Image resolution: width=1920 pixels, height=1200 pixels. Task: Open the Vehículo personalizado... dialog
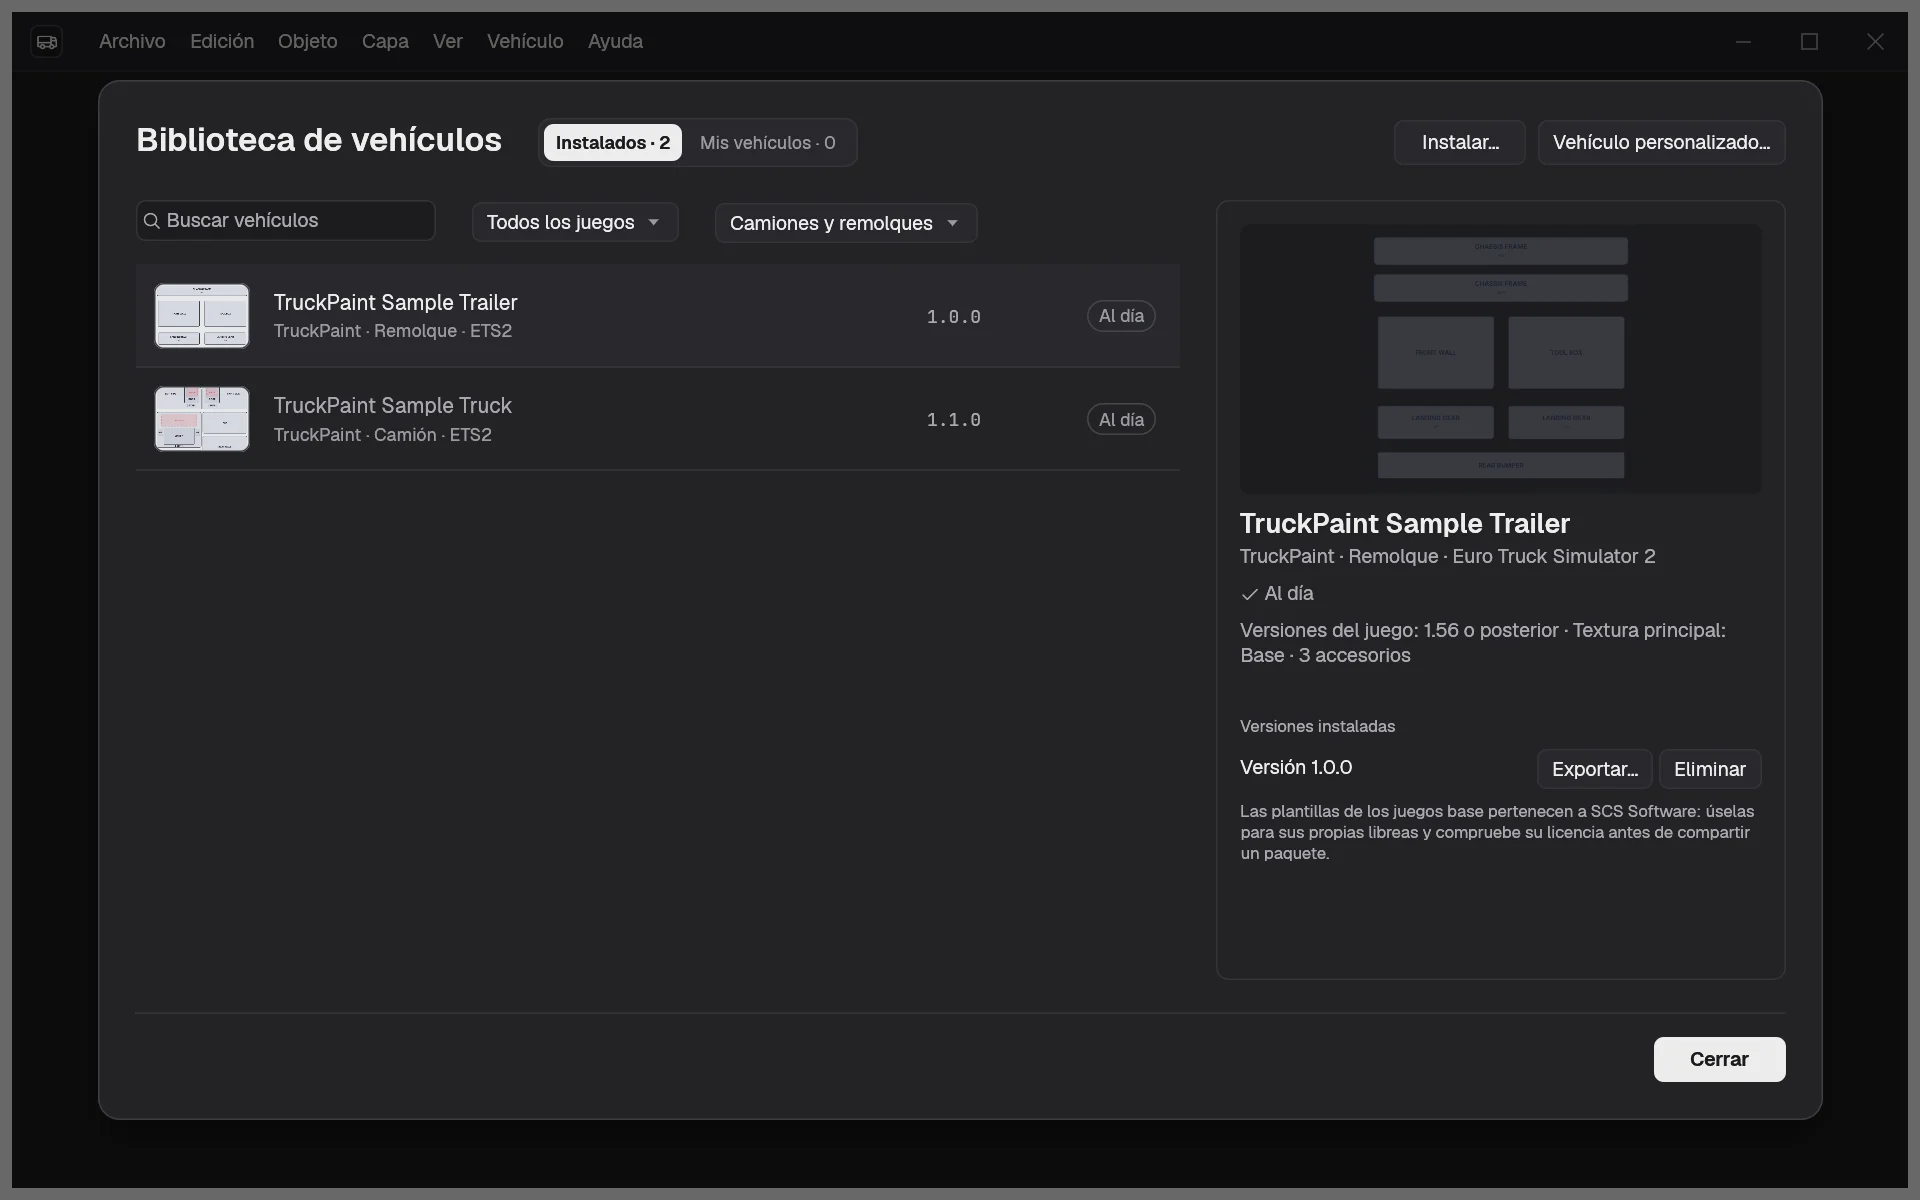click(x=1661, y=143)
